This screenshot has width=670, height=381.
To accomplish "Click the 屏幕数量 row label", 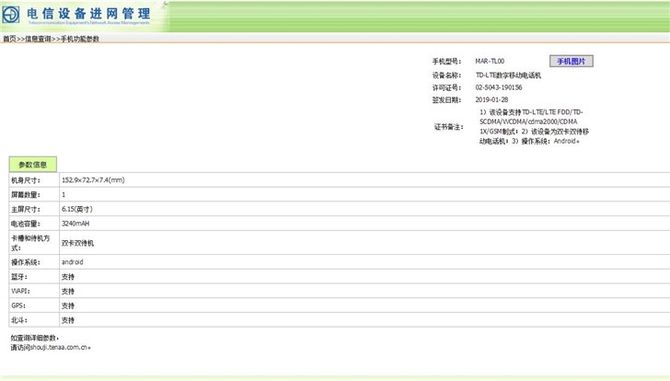I will pos(26,195).
